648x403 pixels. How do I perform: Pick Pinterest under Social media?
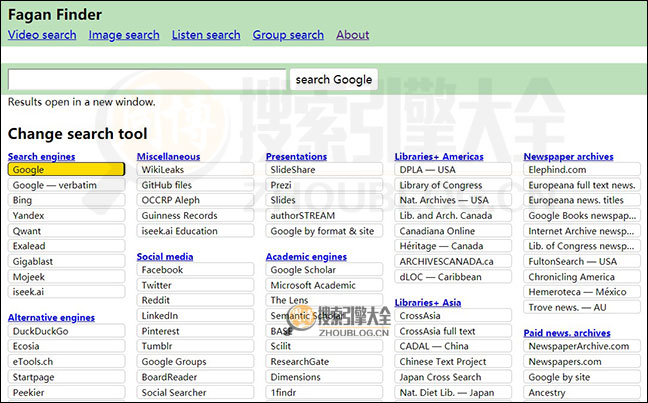pos(195,331)
